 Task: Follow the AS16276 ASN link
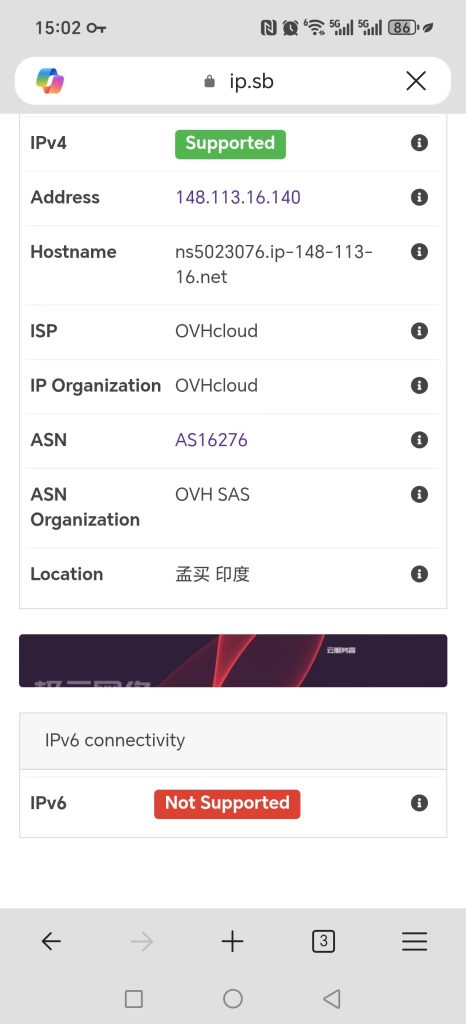[x=211, y=440]
